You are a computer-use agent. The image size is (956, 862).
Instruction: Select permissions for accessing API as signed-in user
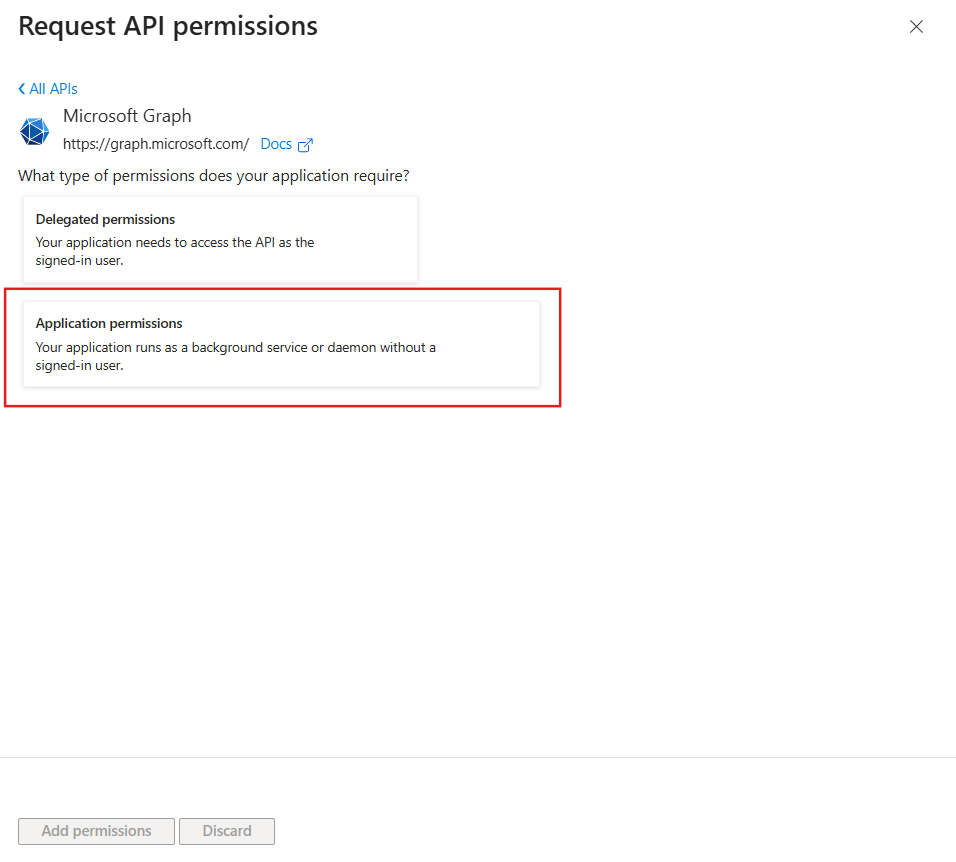pos(220,239)
